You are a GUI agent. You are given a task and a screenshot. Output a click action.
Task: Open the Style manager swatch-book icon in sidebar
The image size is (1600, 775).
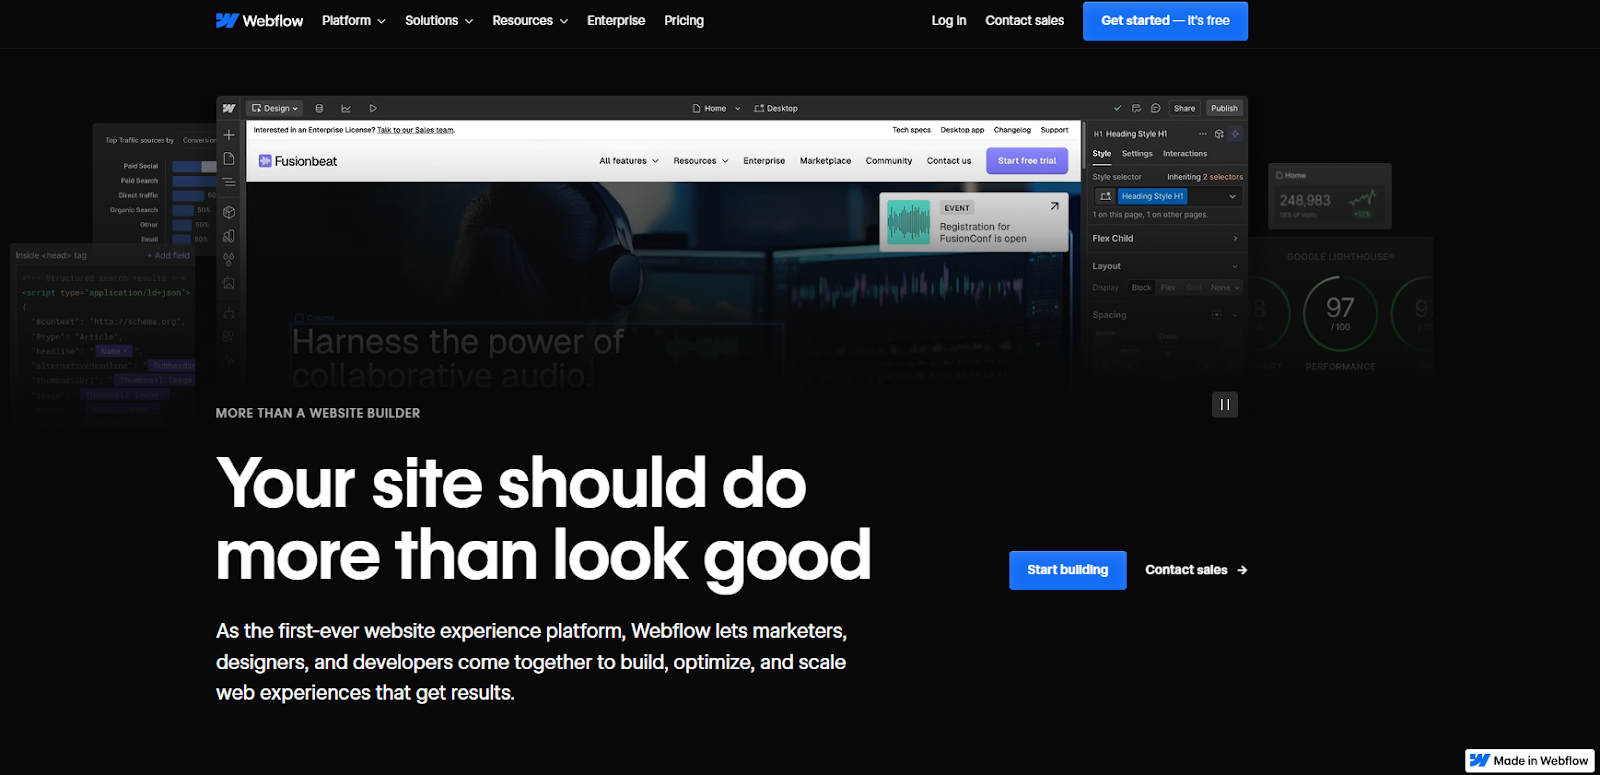pyautogui.click(x=229, y=236)
